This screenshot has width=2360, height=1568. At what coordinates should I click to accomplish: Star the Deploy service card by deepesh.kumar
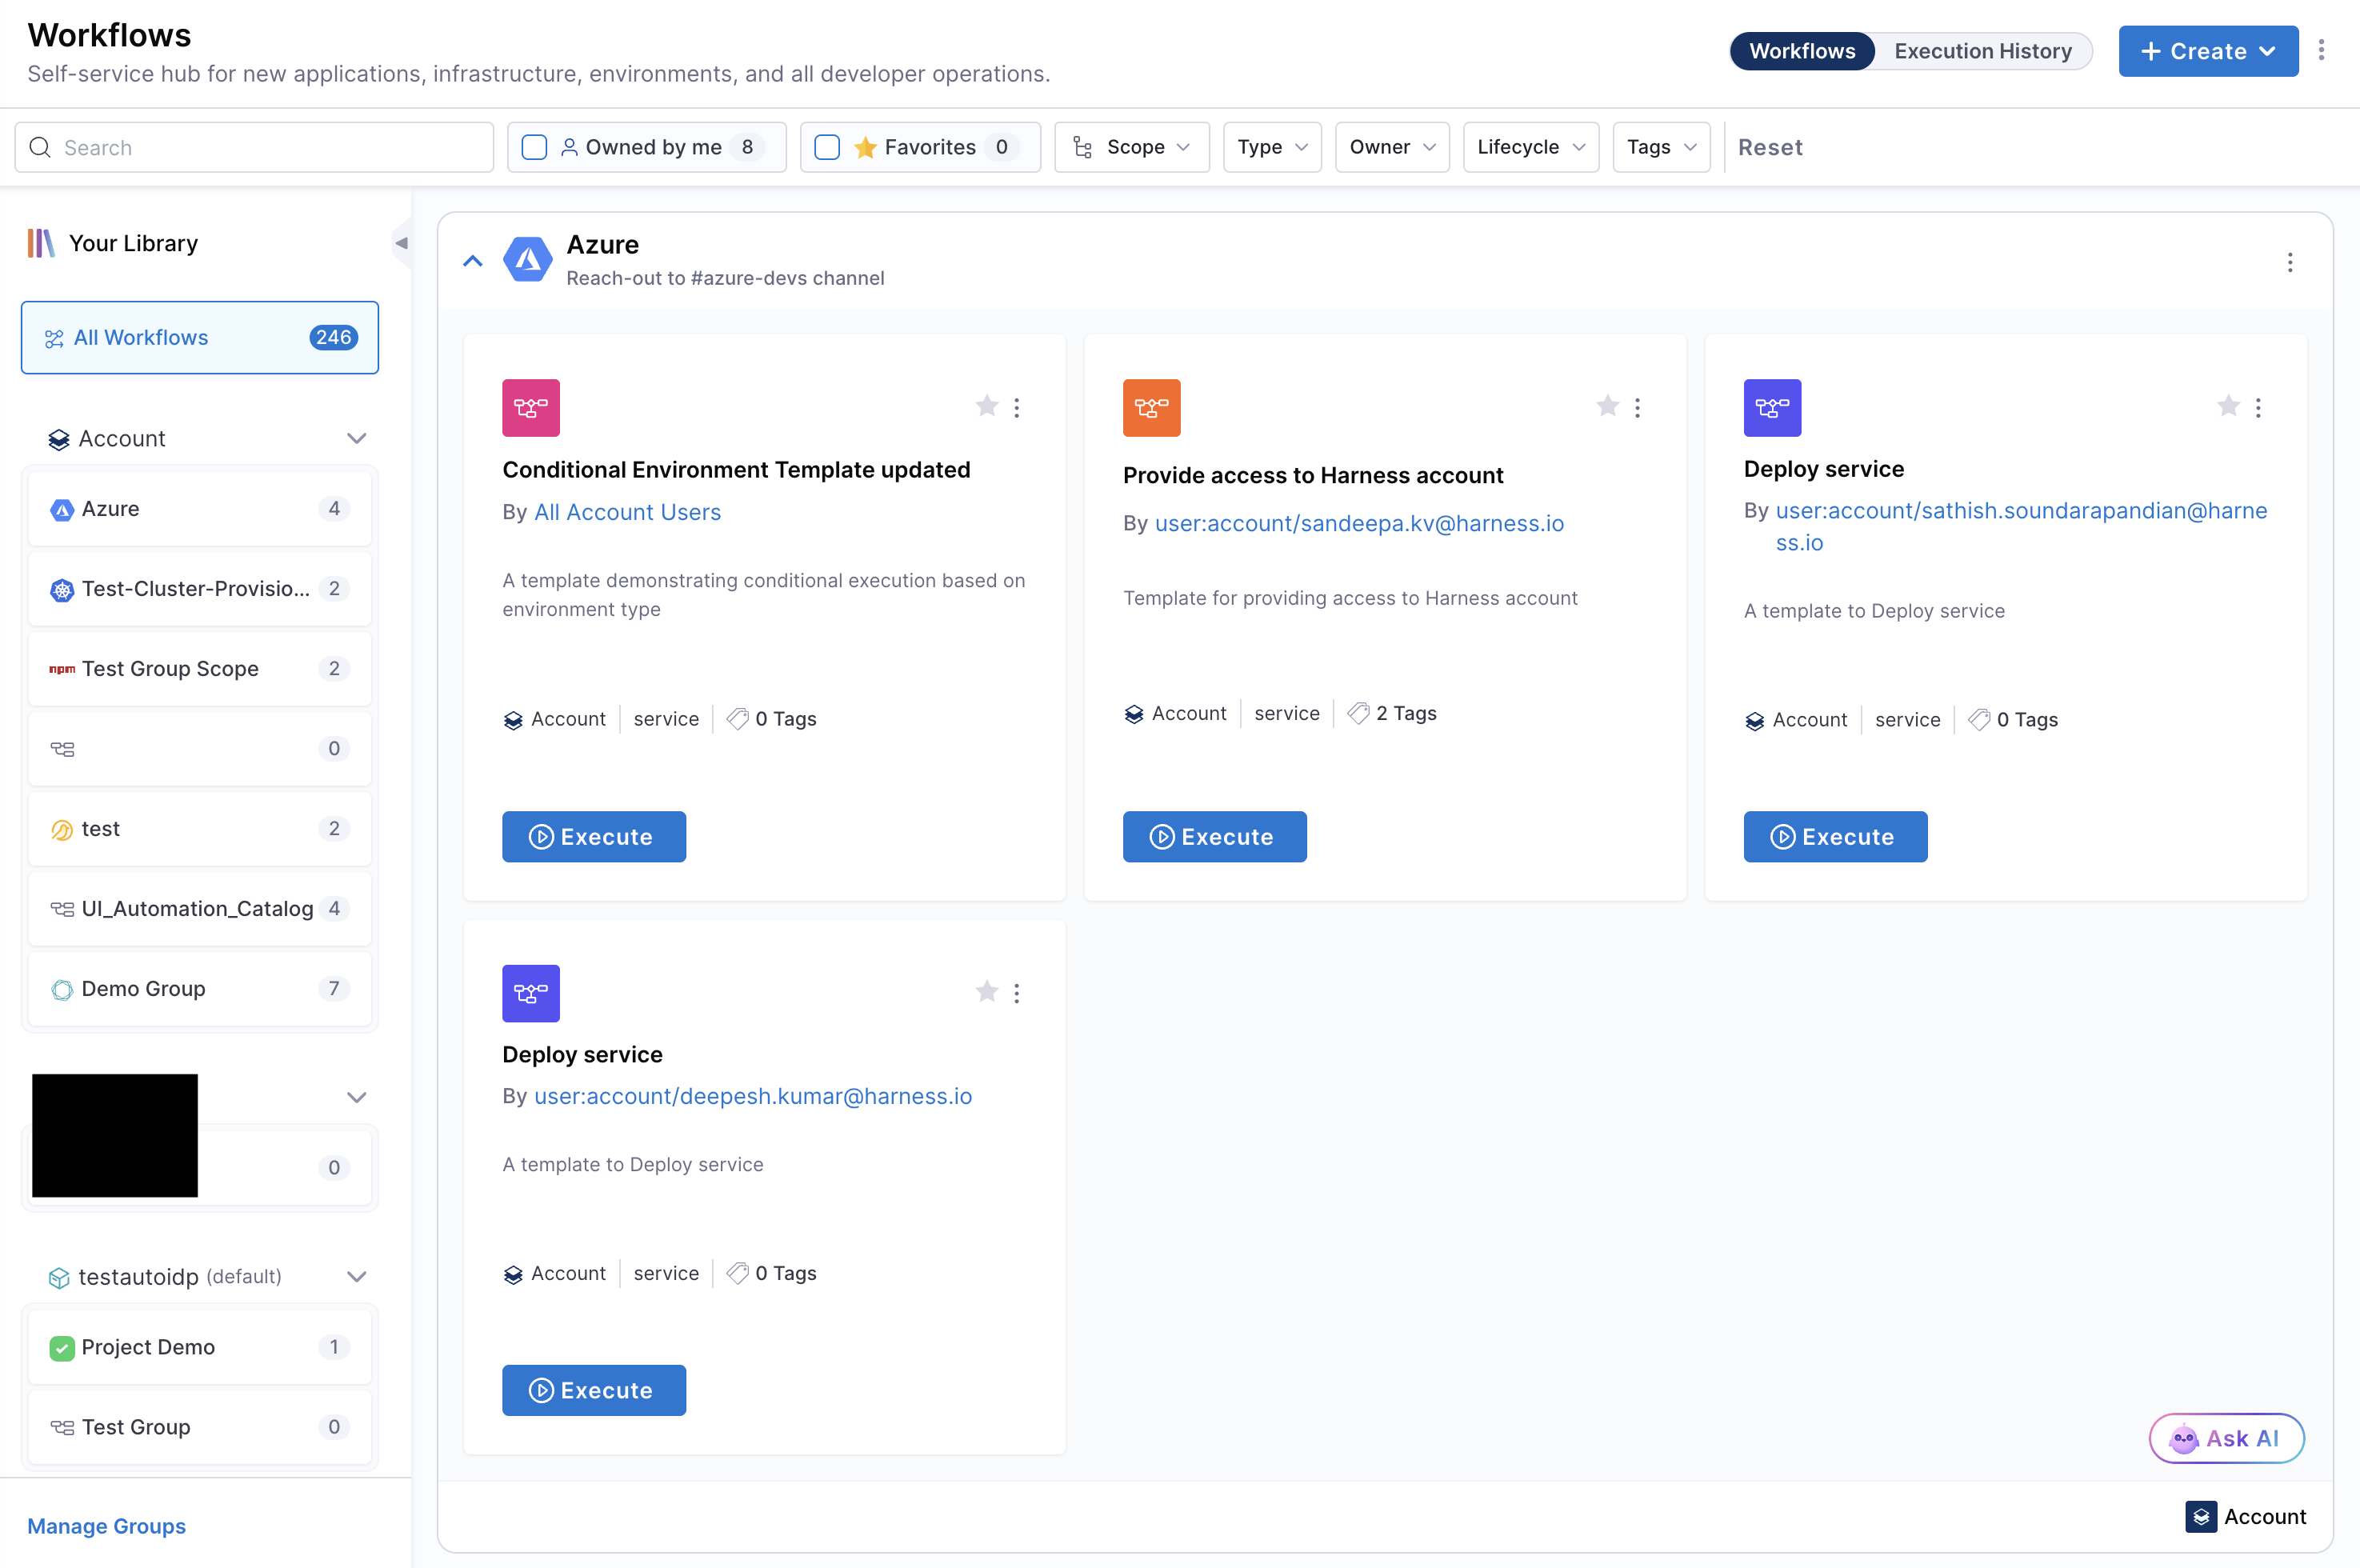point(986,991)
